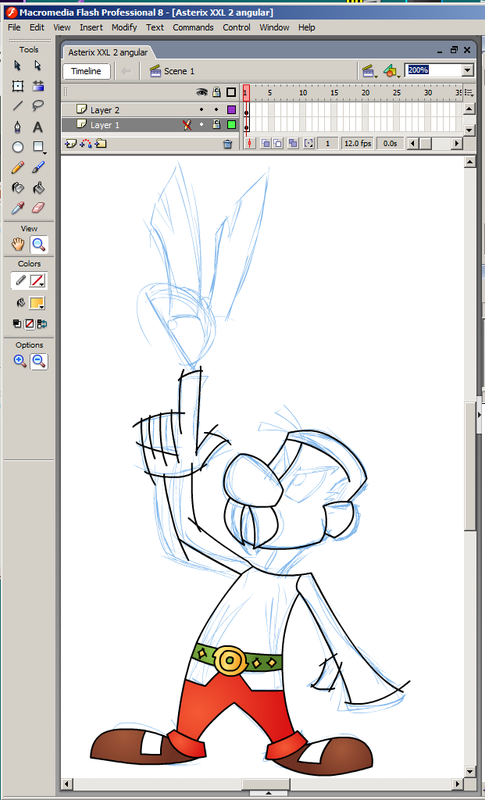Viewport: 485px width, 800px height.
Task: Select the Text tool
Action: [x=38, y=127]
